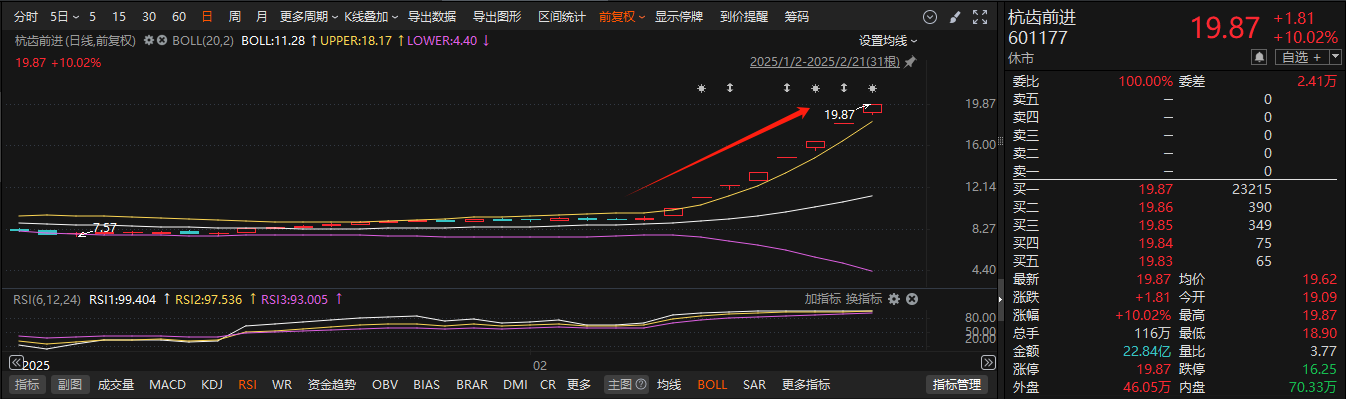This screenshot has height=399, width=1346.
Task: Open 区间统计 range statistics
Action: tap(562, 17)
